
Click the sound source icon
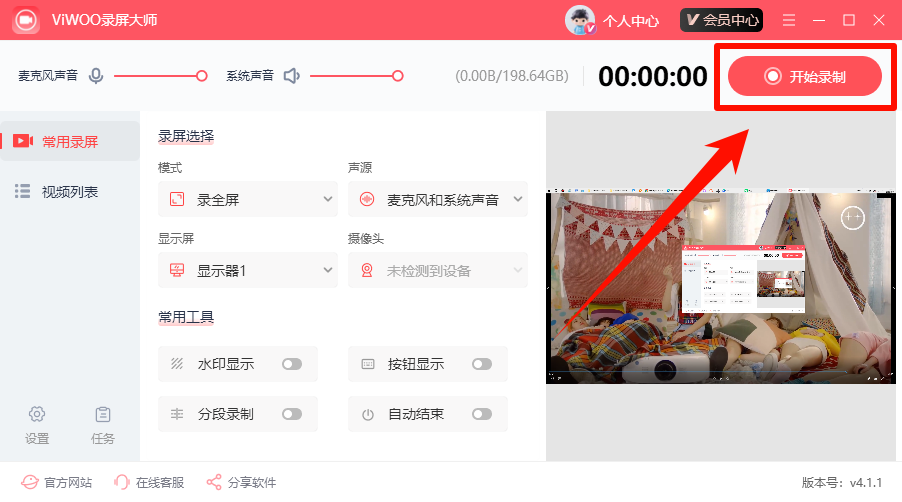(367, 200)
